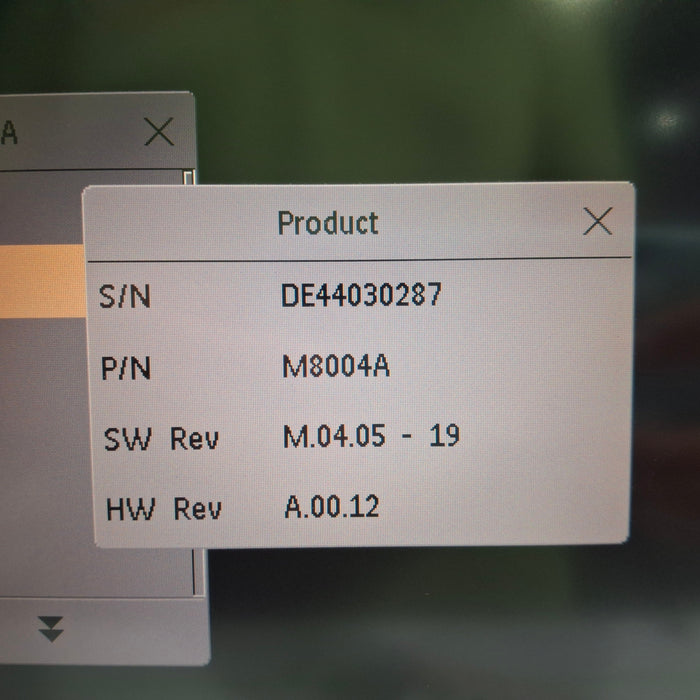Click the SW Rev label

[x=161, y=439]
